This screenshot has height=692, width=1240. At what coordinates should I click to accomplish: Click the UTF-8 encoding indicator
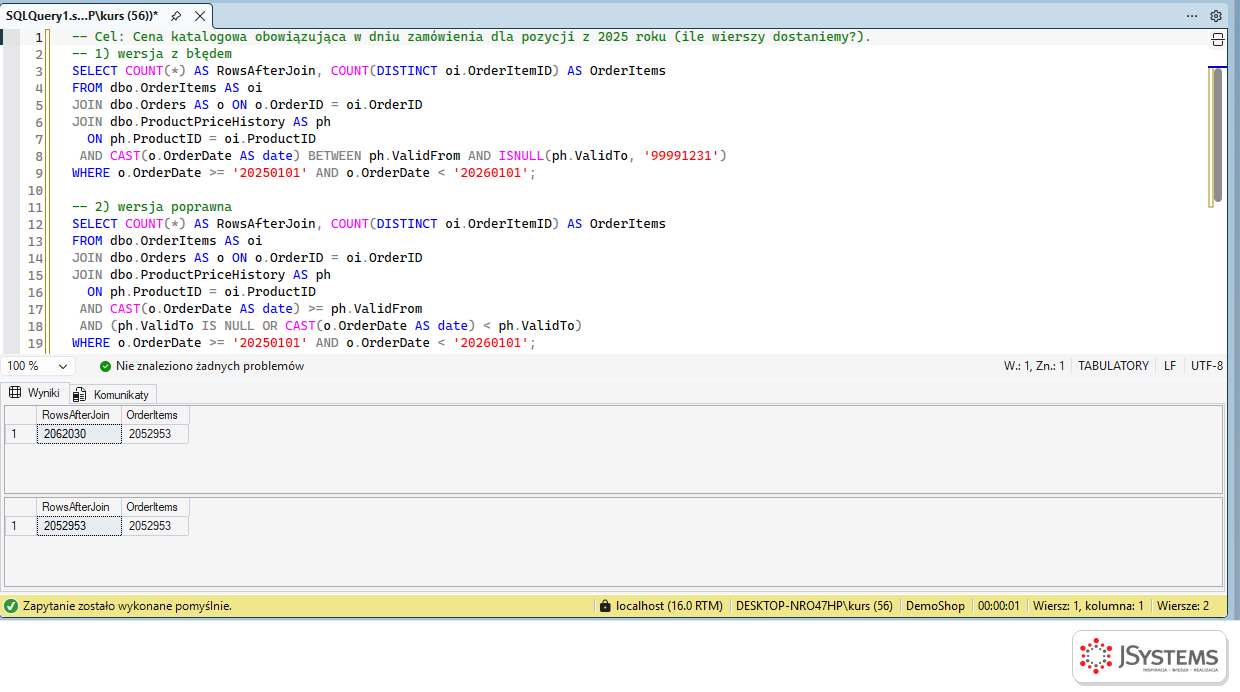pyautogui.click(x=1207, y=366)
